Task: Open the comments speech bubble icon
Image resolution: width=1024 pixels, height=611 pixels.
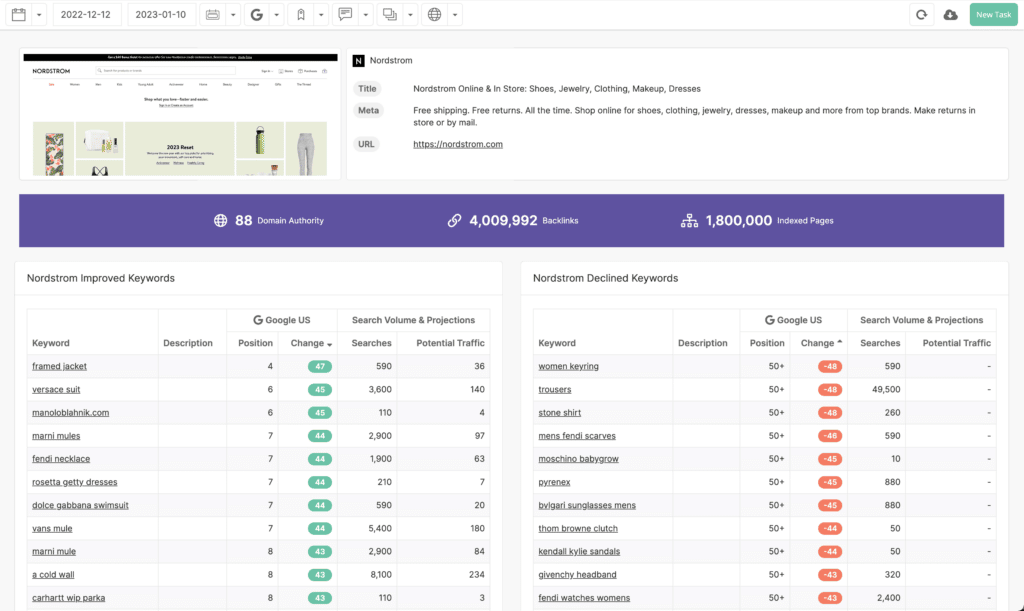Action: coord(345,14)
